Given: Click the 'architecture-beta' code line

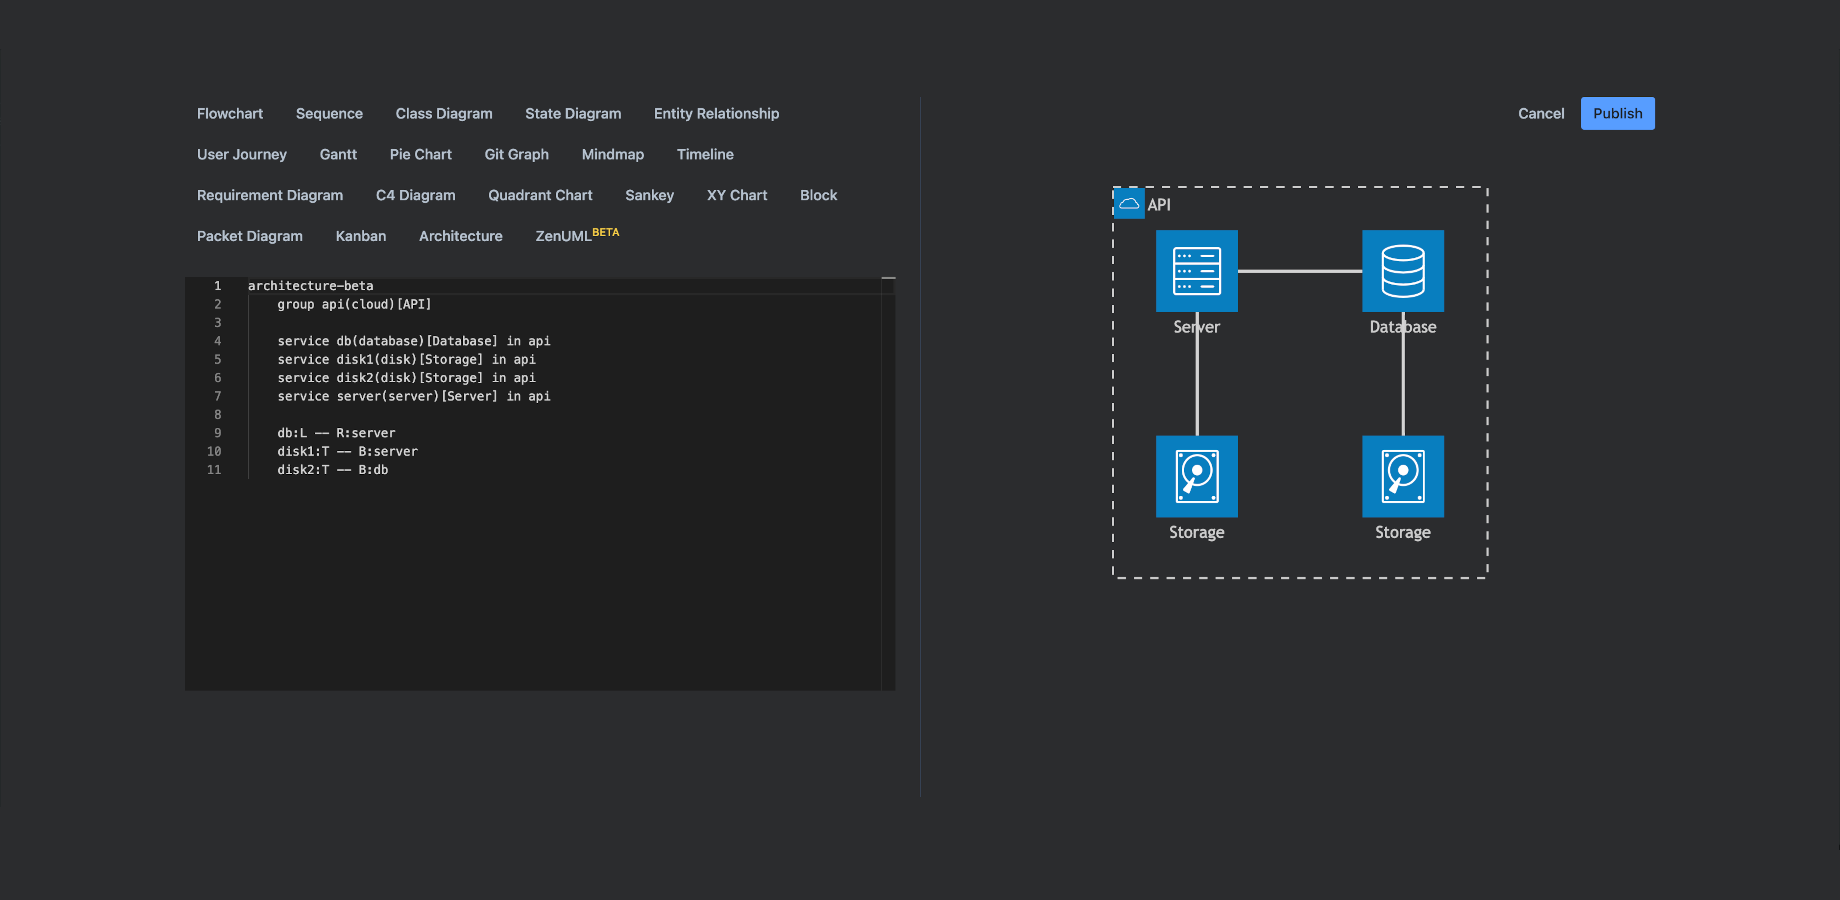Looking at the screenshot, I should 311,286.
